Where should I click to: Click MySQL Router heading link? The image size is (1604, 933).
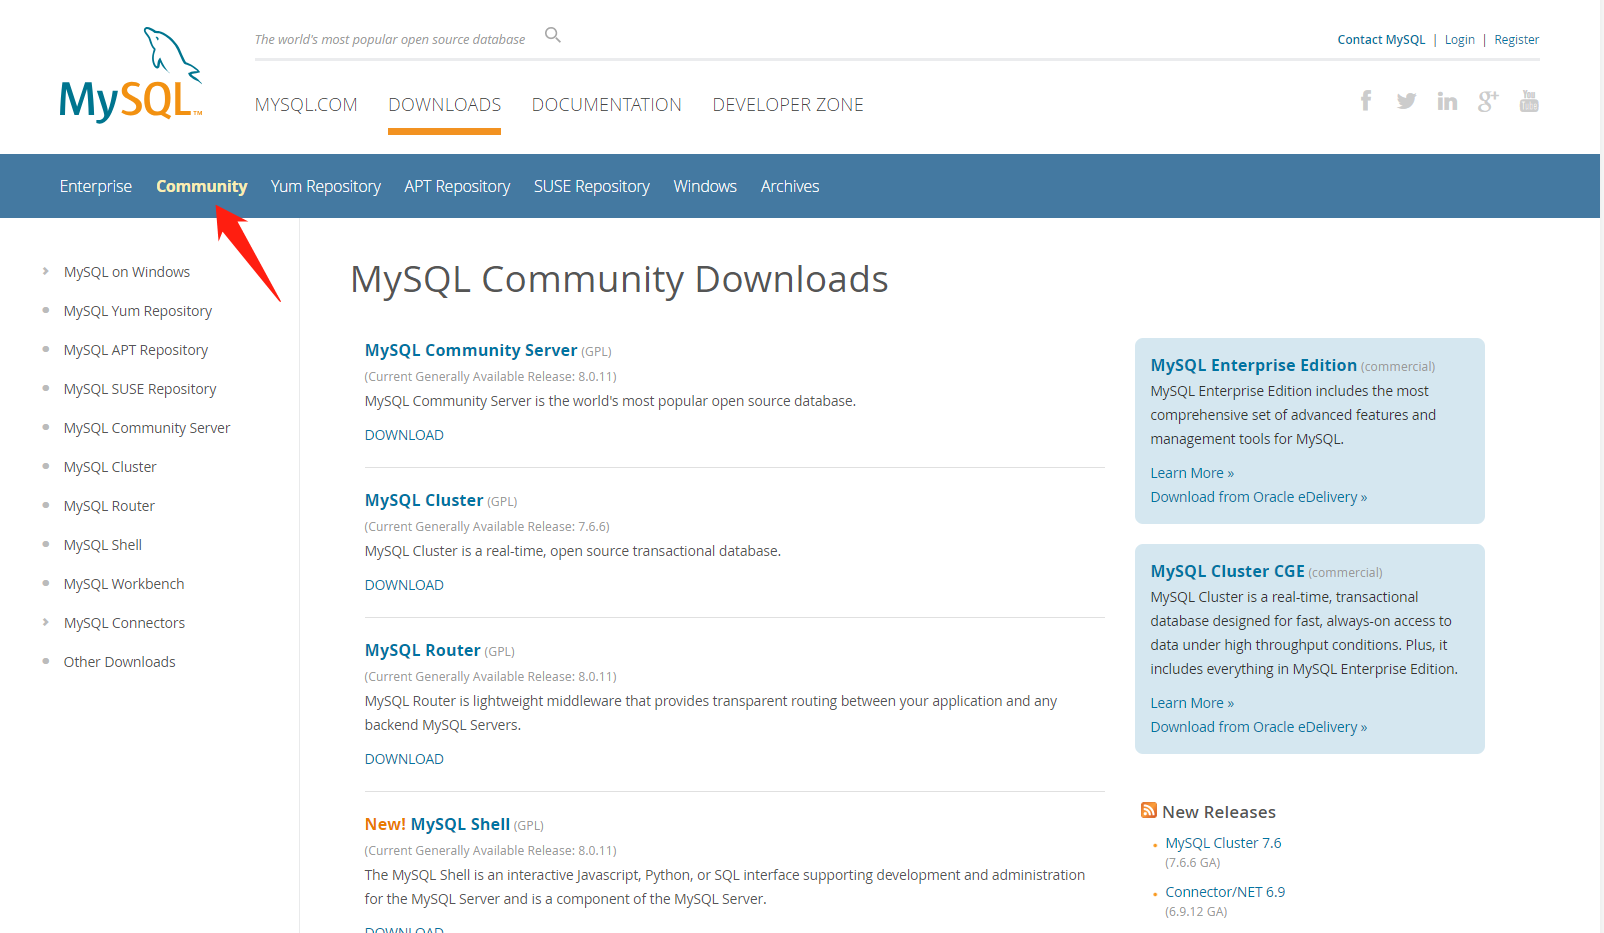[x=422, y=650]
